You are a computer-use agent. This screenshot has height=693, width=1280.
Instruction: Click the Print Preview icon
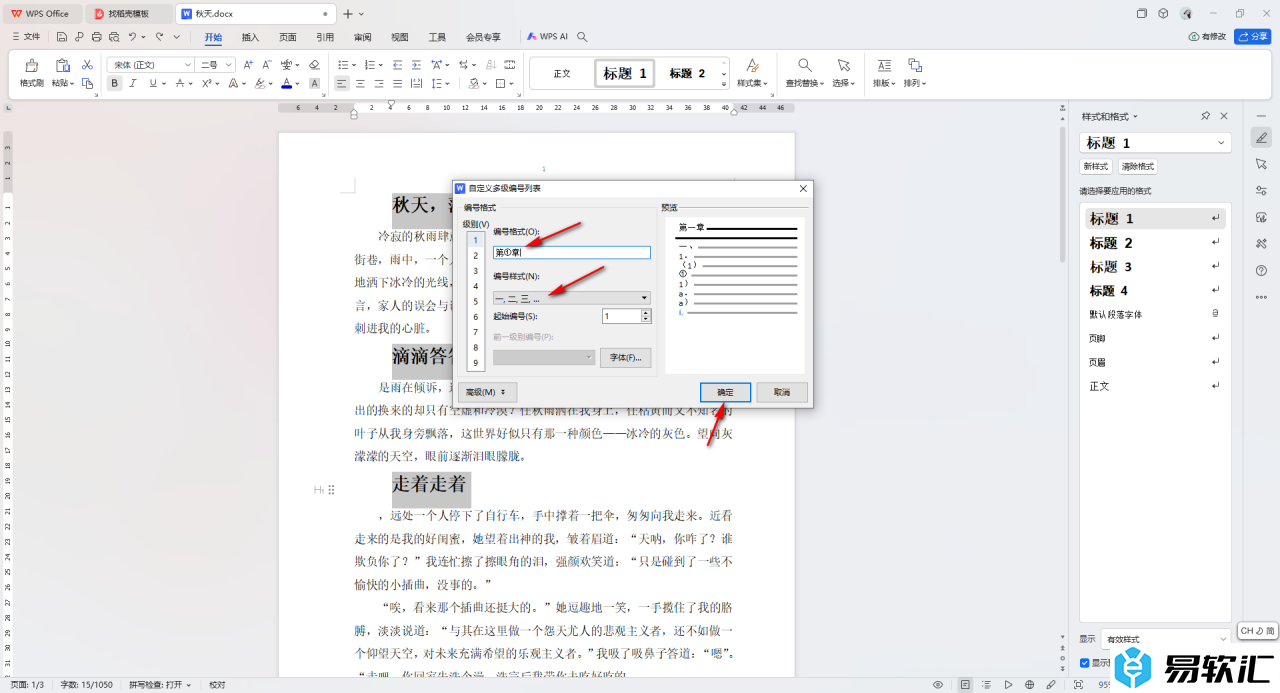pyautogui.click(x=114, y=37)
